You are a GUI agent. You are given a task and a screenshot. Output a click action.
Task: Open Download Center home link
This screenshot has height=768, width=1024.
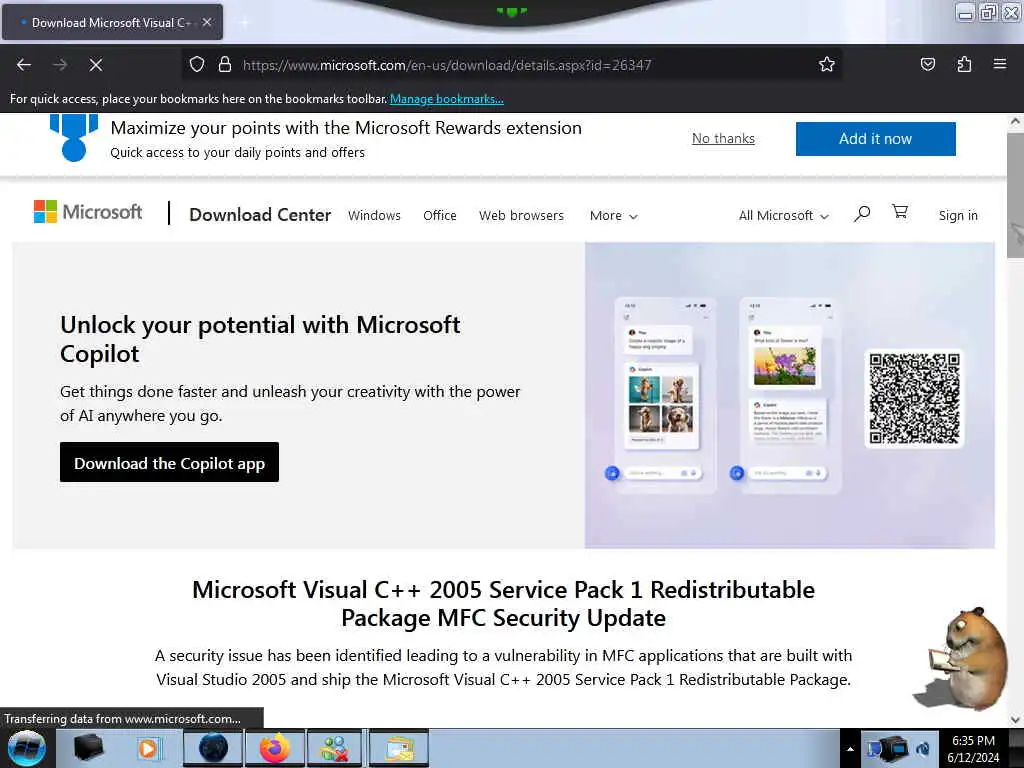click(x=260, y=215)
